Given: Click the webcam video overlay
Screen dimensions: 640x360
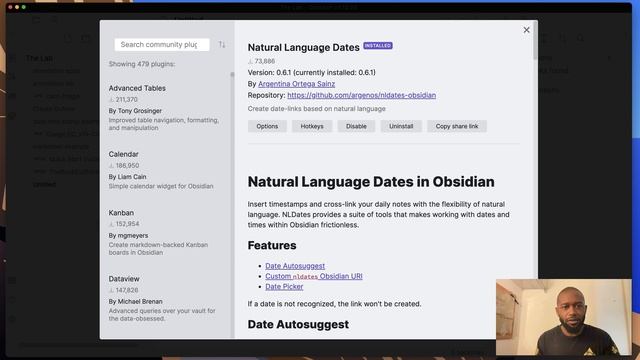Looking at the screenshot, I should tap(564, 317).
